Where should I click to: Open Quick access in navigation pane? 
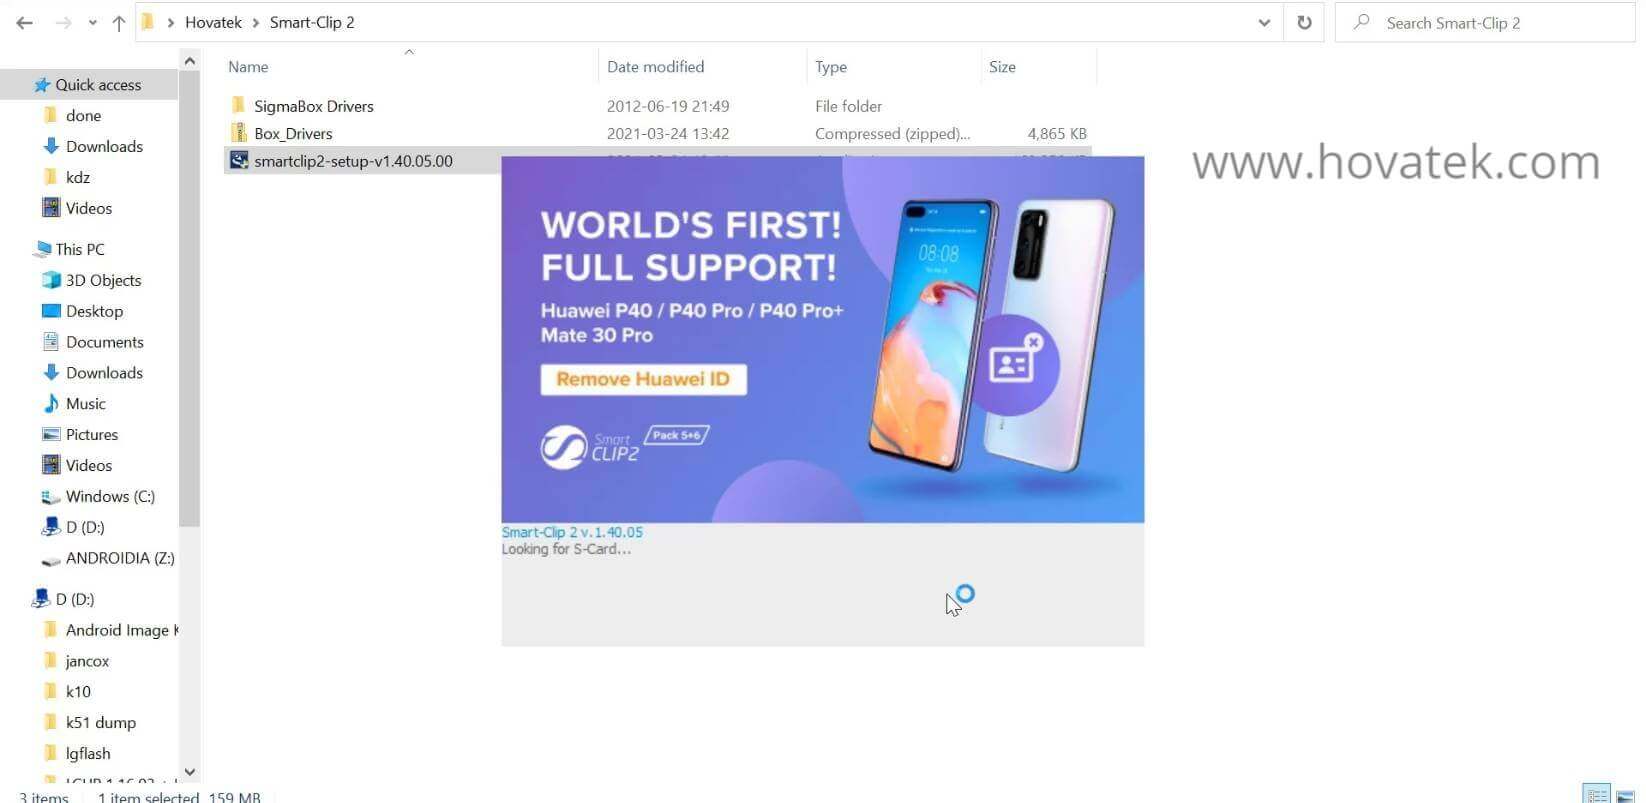pyautogui.click(x=98, y=85)
